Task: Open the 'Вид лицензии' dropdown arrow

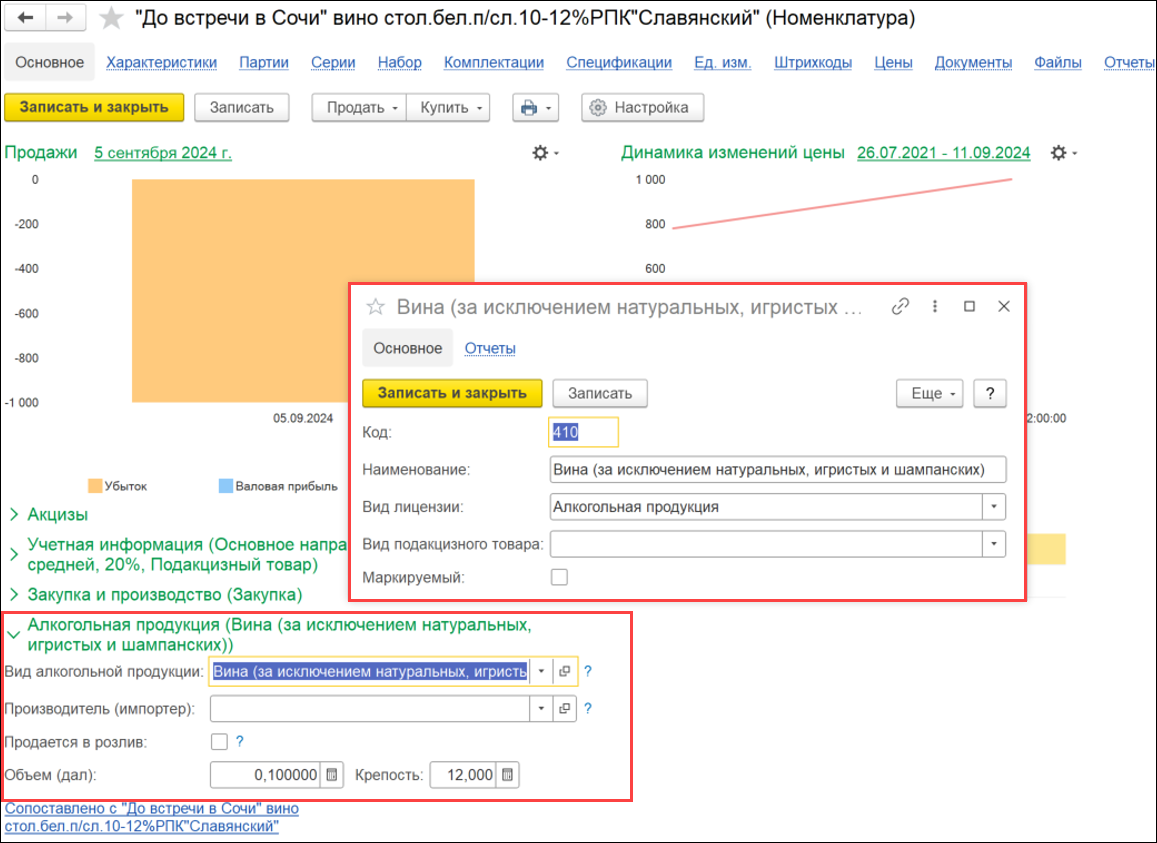Action: (994, 507)
